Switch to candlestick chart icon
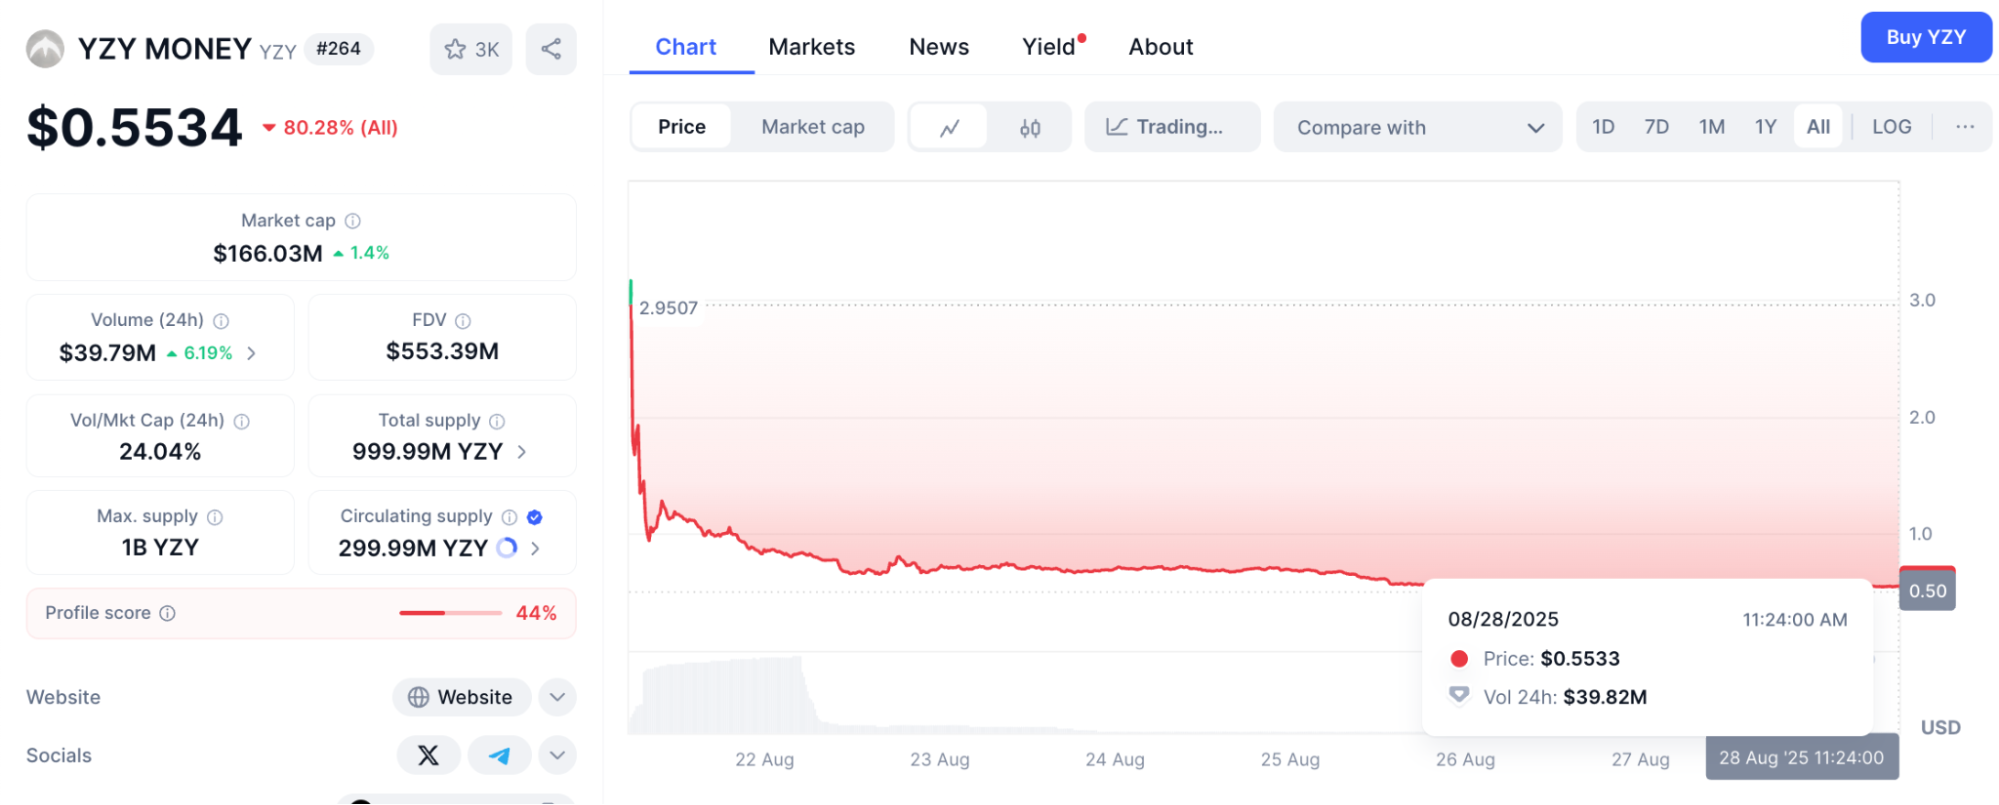 pyautogui.click(x=1030, y=127)
